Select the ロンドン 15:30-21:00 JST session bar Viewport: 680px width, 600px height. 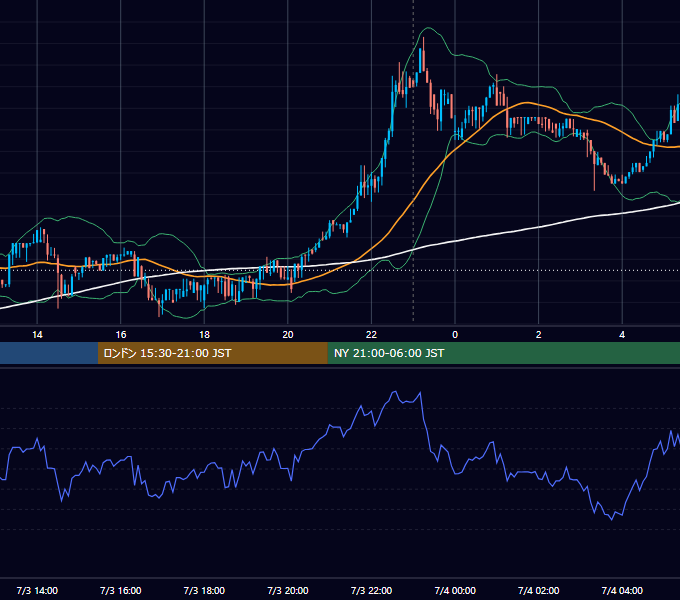(212, 353)
